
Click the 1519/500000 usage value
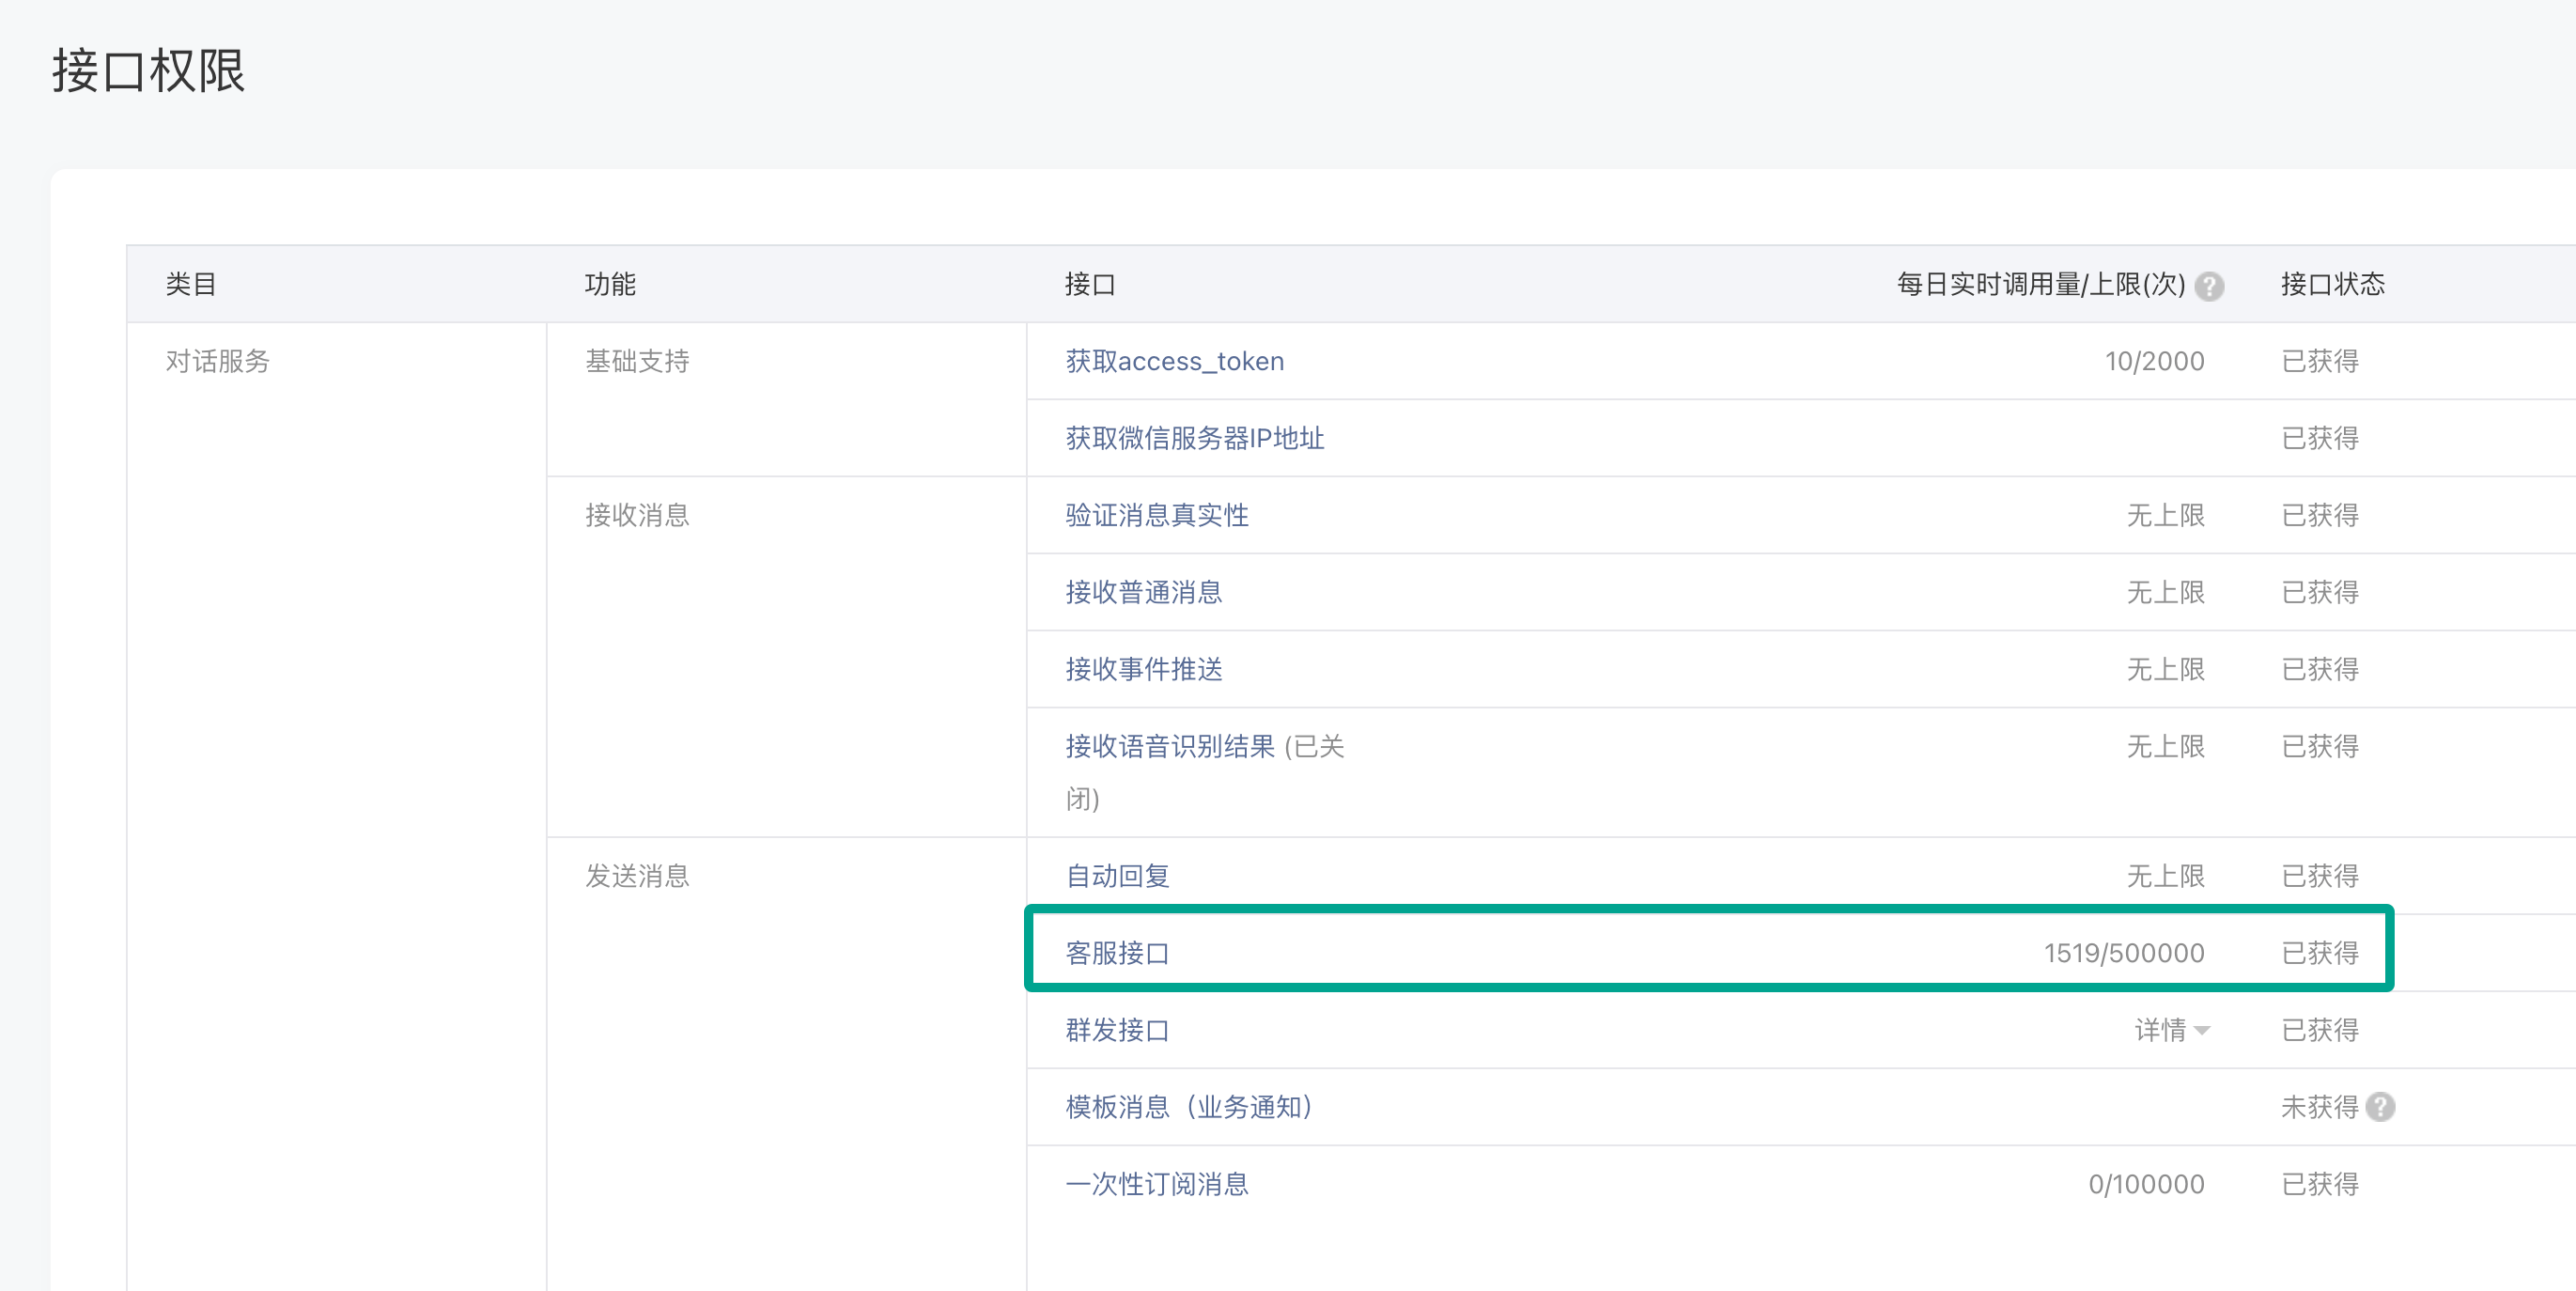click(2123, 953)
